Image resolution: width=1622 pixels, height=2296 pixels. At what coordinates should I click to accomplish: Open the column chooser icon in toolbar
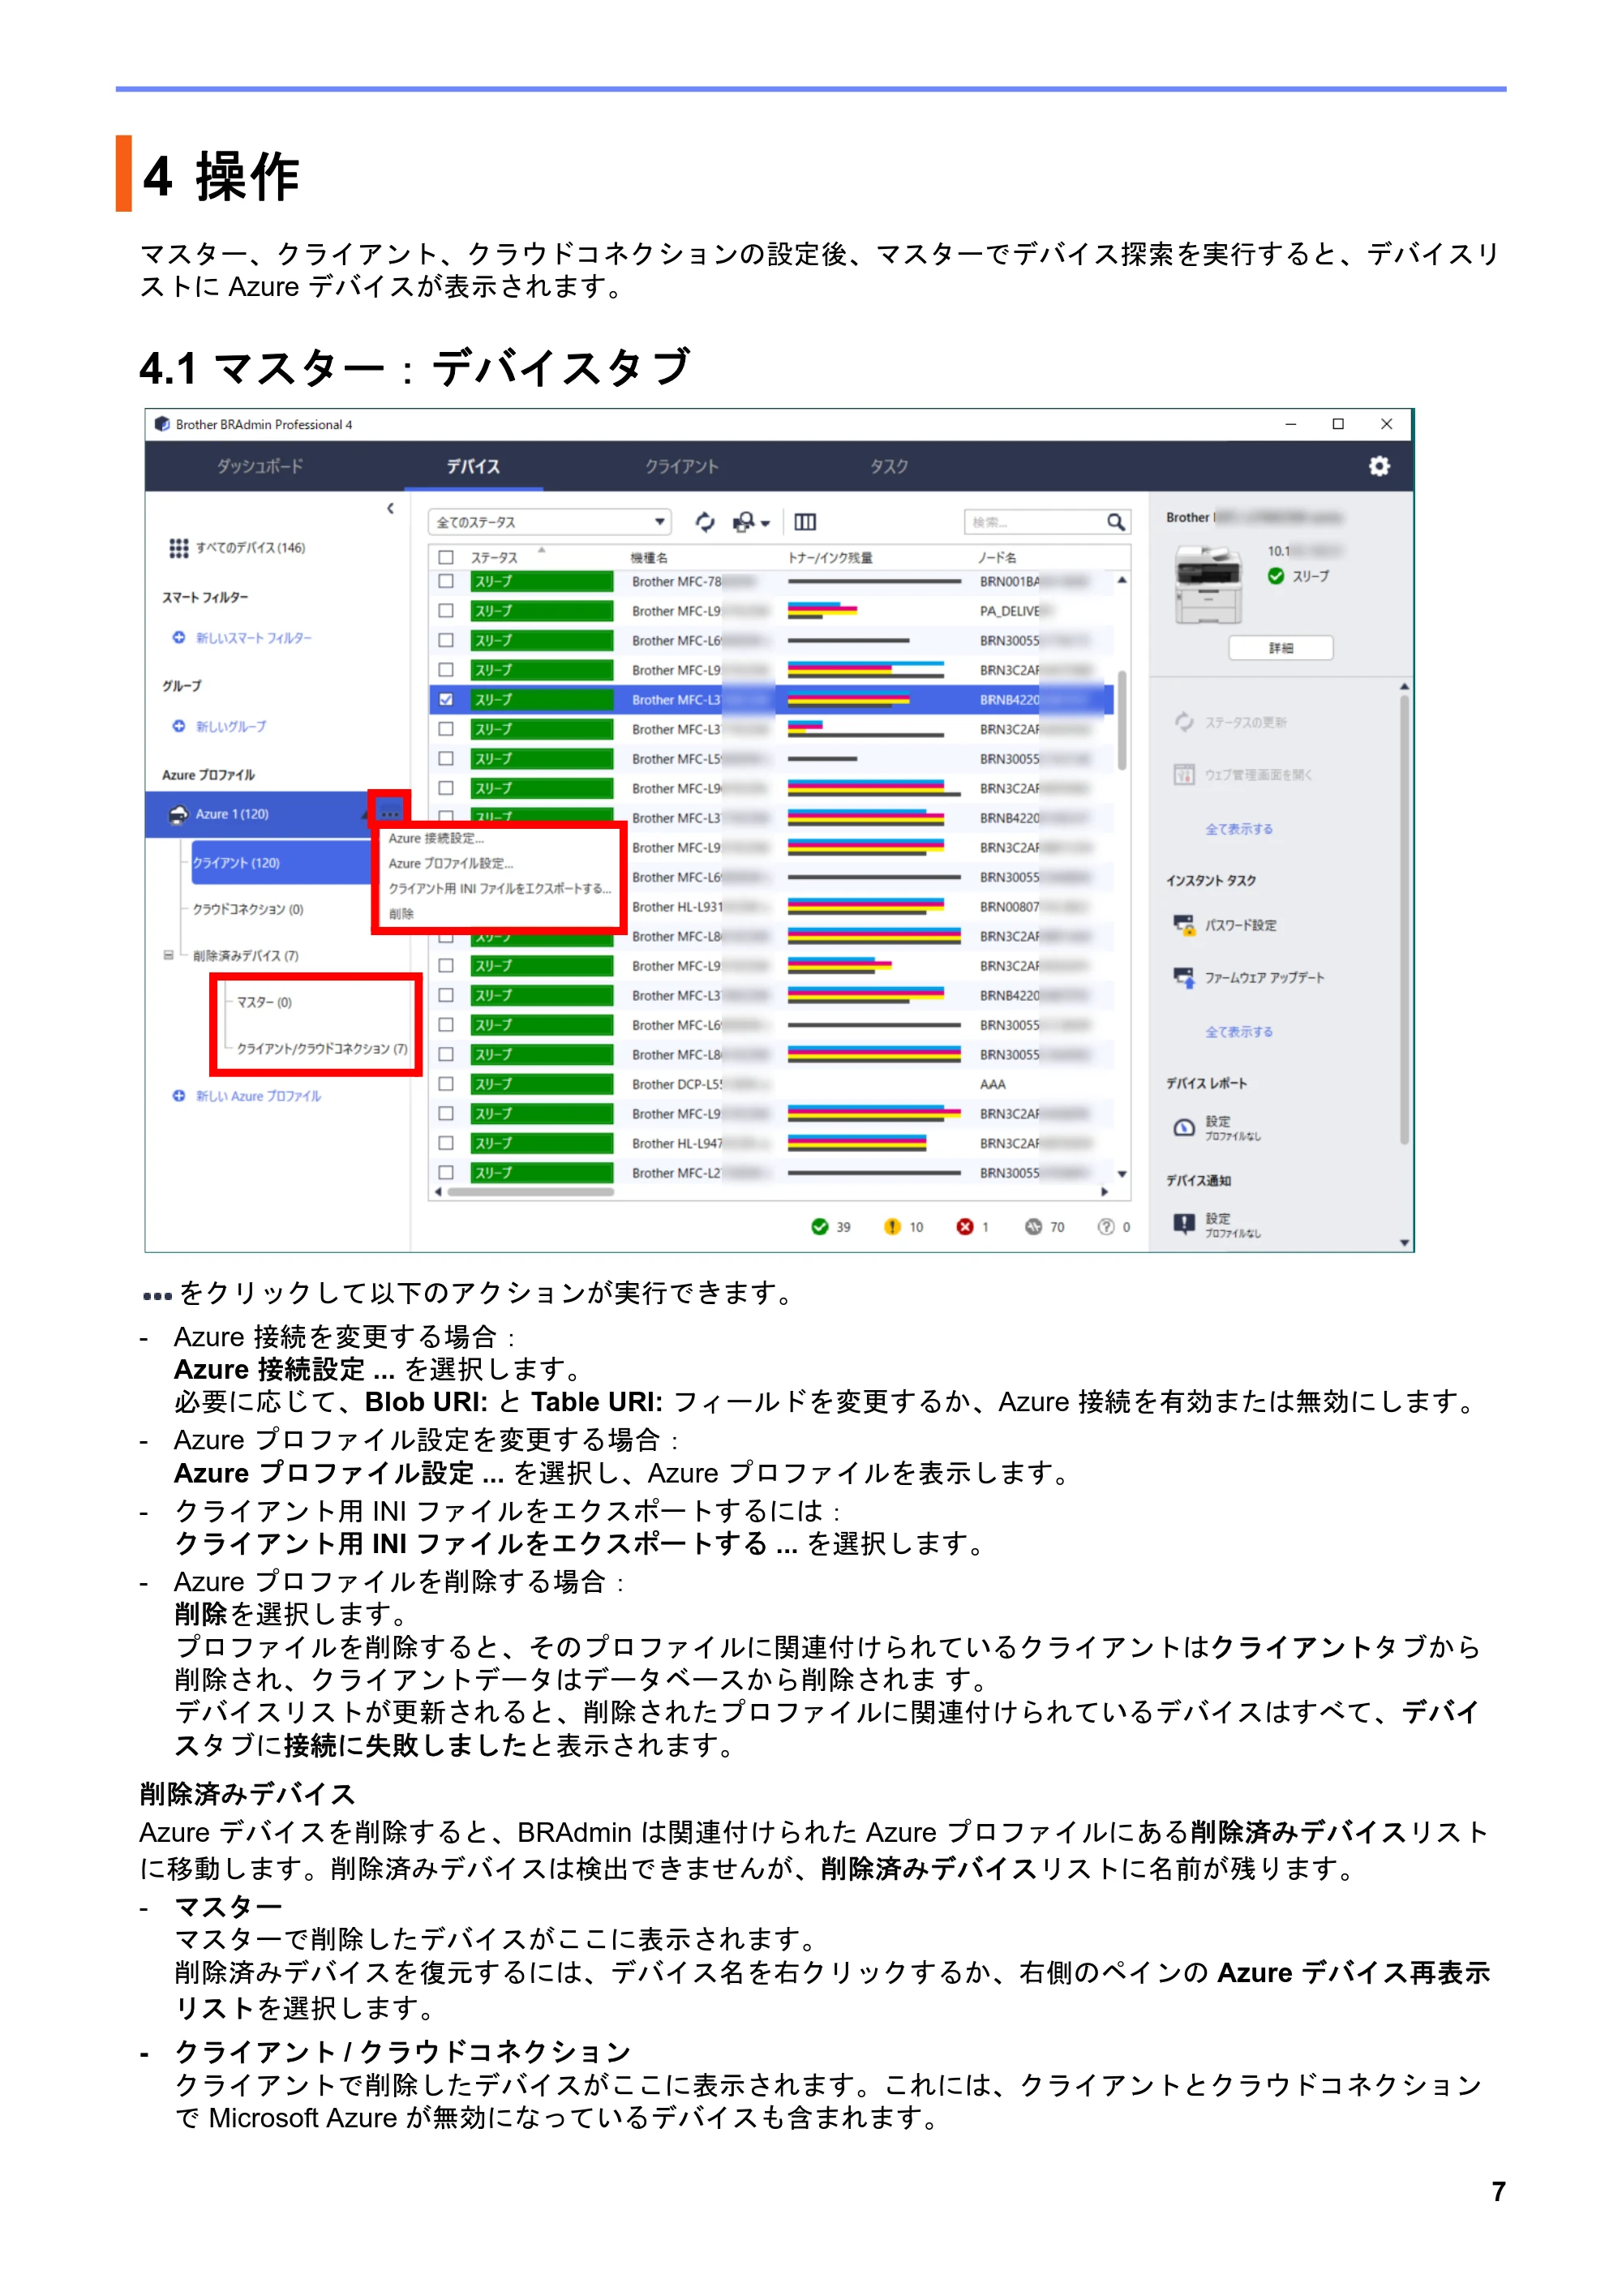coord(805,522)
